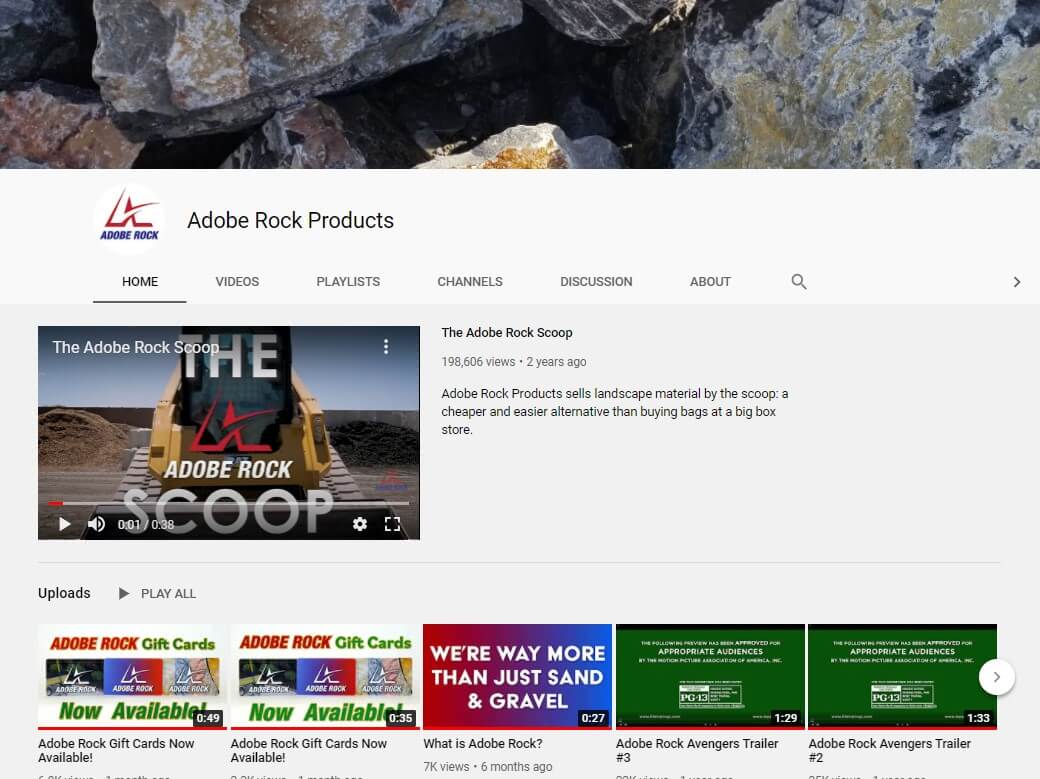The image size is (1040, 779).
Task: Open the VIDEOS tab
Action: (x=237, y=281)
